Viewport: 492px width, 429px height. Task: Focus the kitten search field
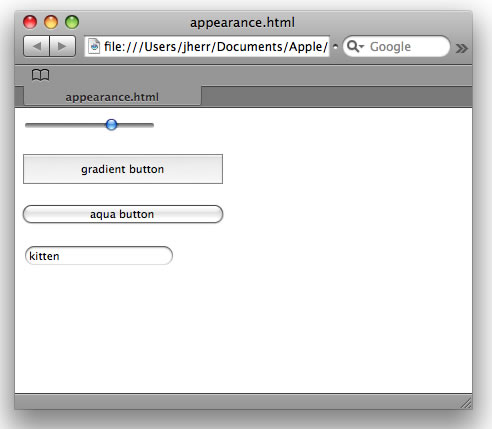point(99,256)
